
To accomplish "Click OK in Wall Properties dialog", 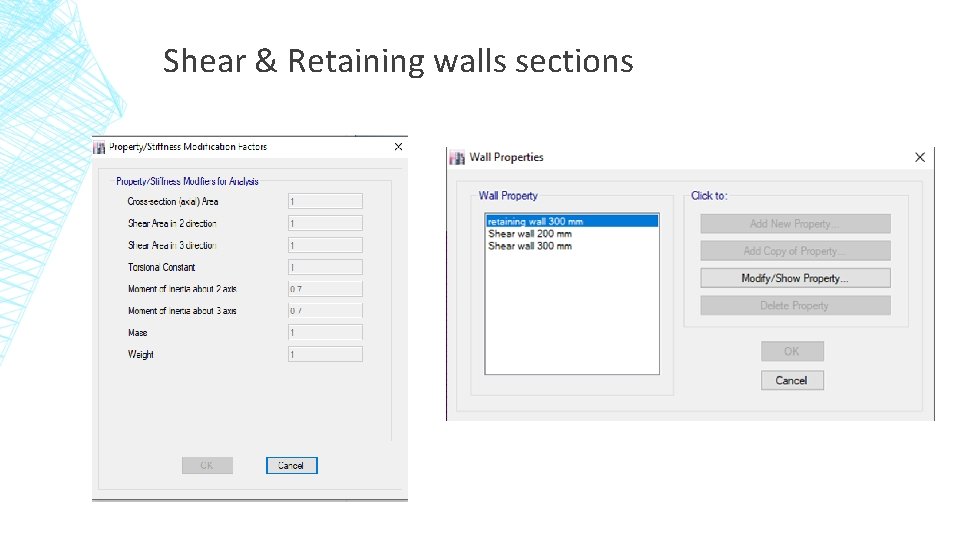I will click(792, 351).
